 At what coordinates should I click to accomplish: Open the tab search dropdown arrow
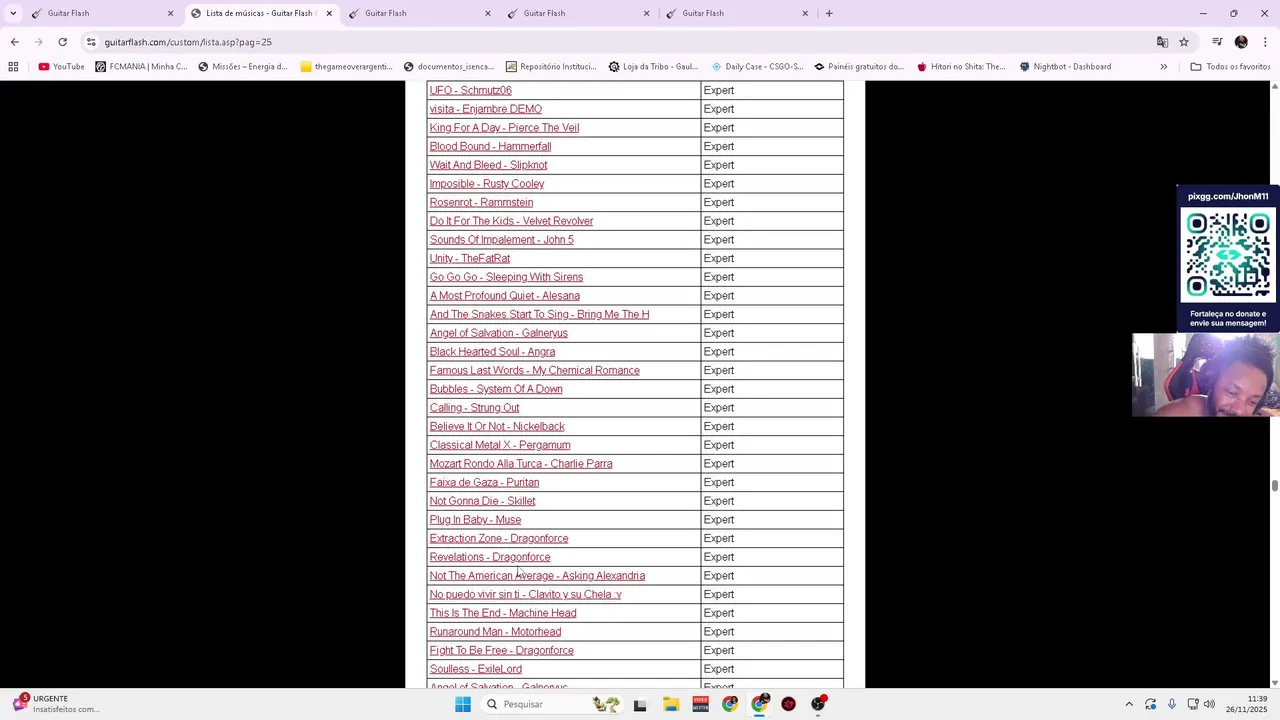pos(13,13)
